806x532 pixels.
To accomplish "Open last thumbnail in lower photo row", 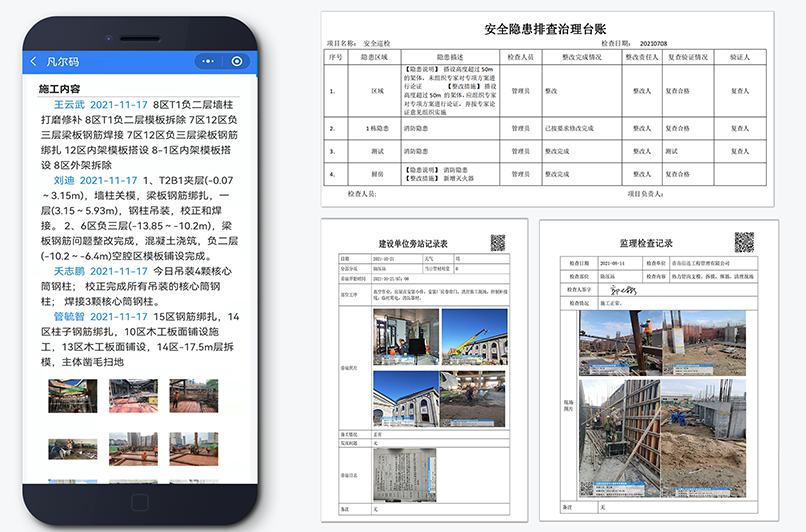I will coord(194,449).
